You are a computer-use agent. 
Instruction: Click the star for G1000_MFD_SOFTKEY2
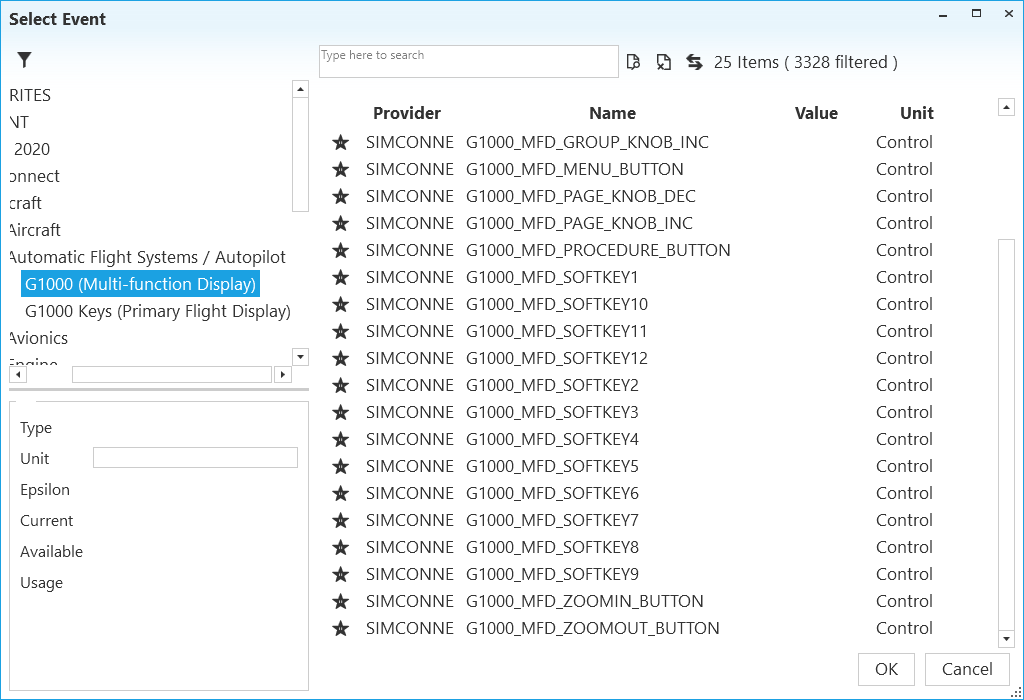click(x=340, y=385)
